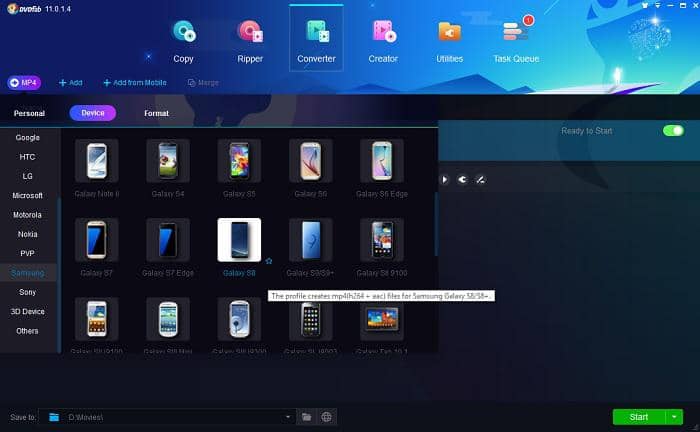The image size is (700, 432).
Task: Choose the phone profile below Galaxy S7
Action: pyautogui.click(x=97, y=319)
